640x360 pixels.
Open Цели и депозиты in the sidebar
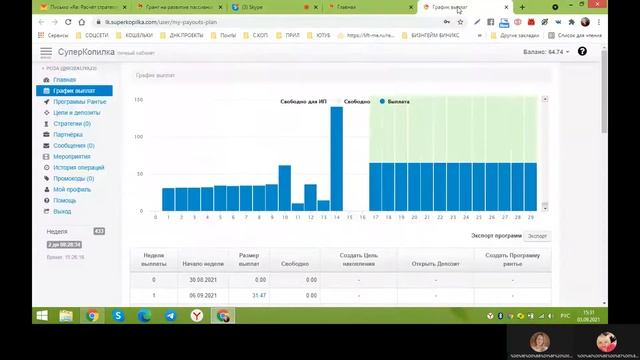pos(77,113)
